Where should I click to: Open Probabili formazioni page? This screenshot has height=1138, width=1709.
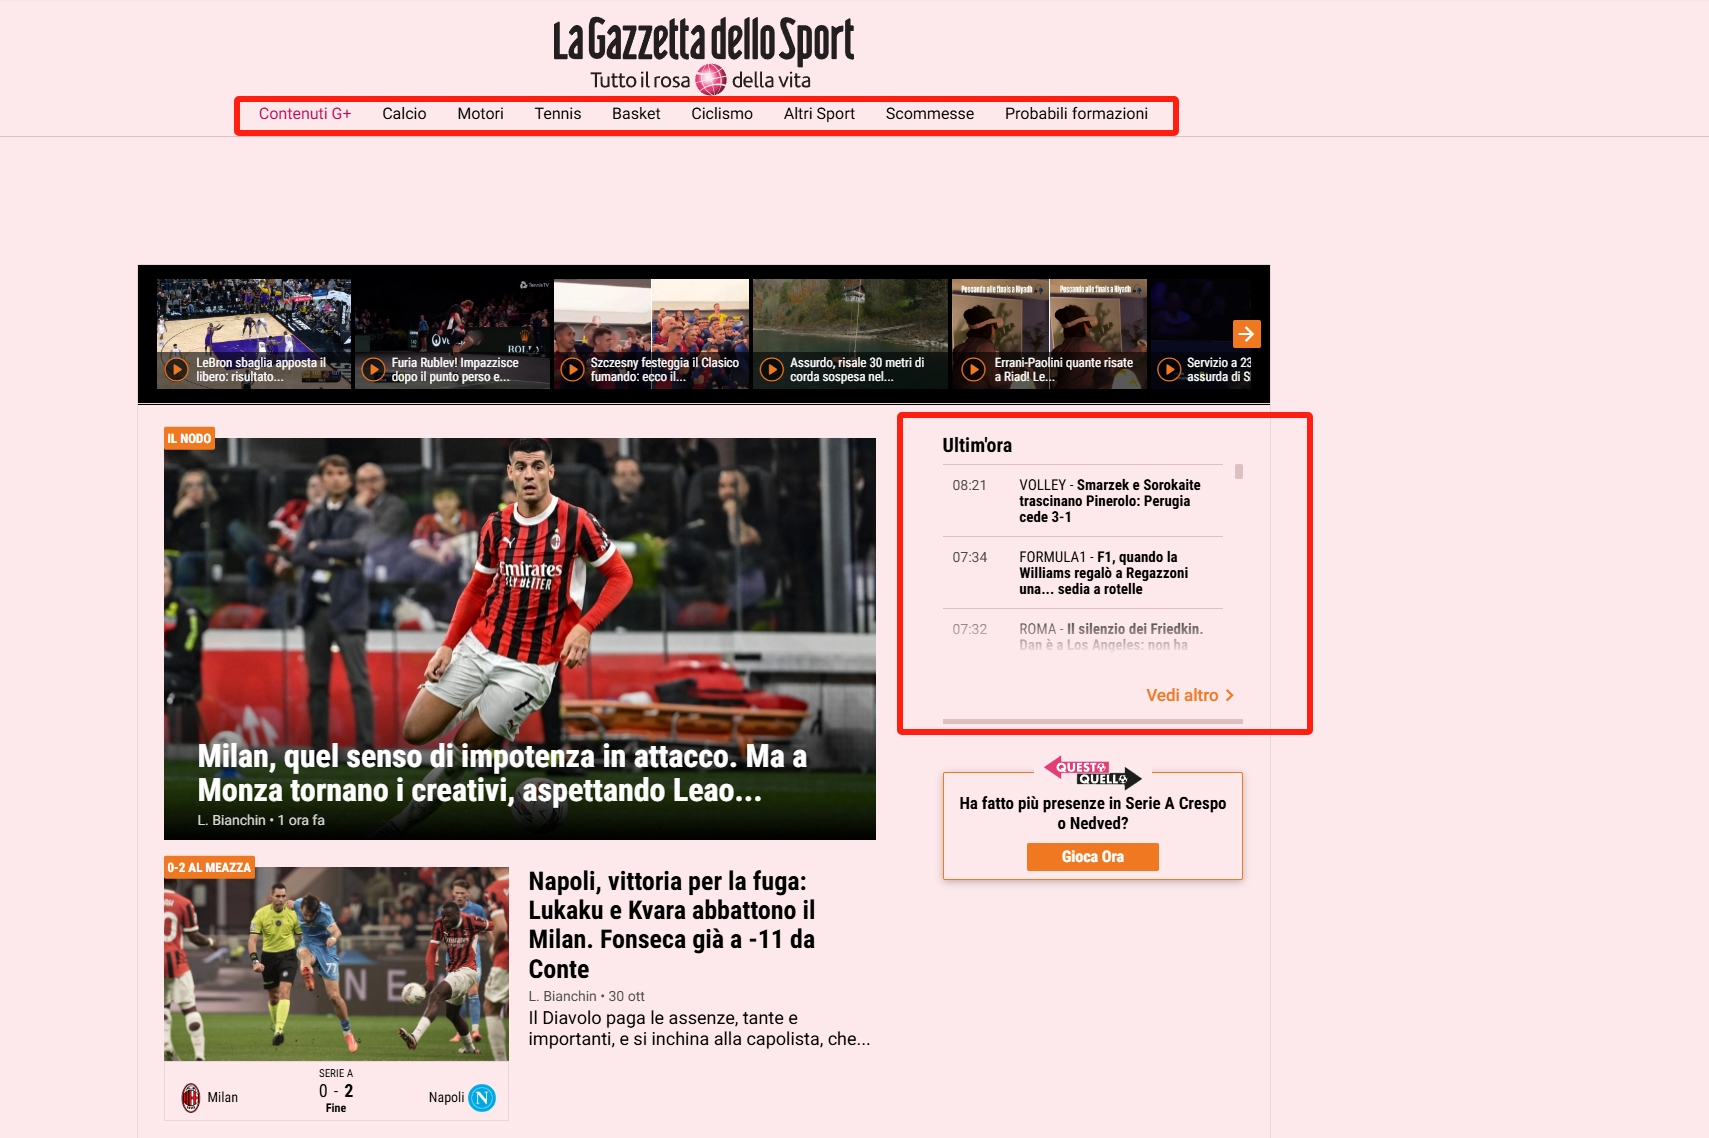point(1076,114)
